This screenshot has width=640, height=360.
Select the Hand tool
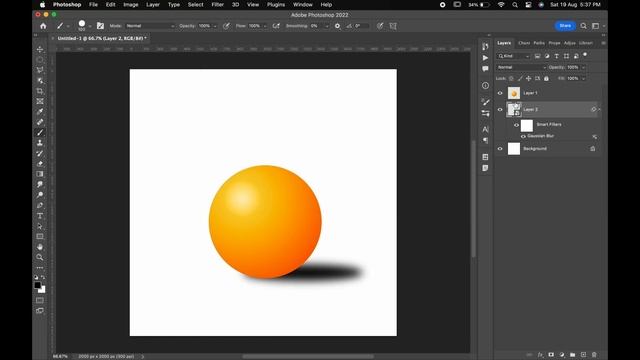(40, 247)
